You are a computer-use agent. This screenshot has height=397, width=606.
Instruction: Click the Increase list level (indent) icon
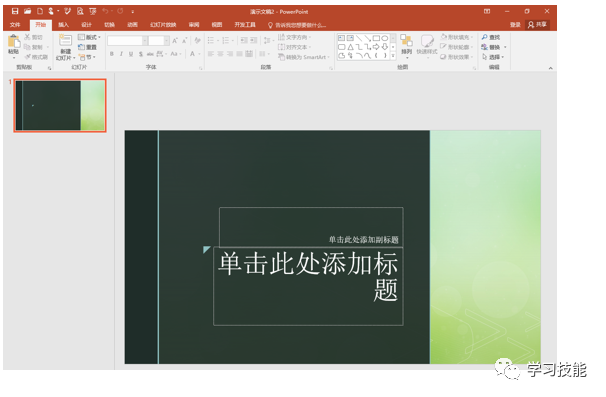[x=254, y=40]
